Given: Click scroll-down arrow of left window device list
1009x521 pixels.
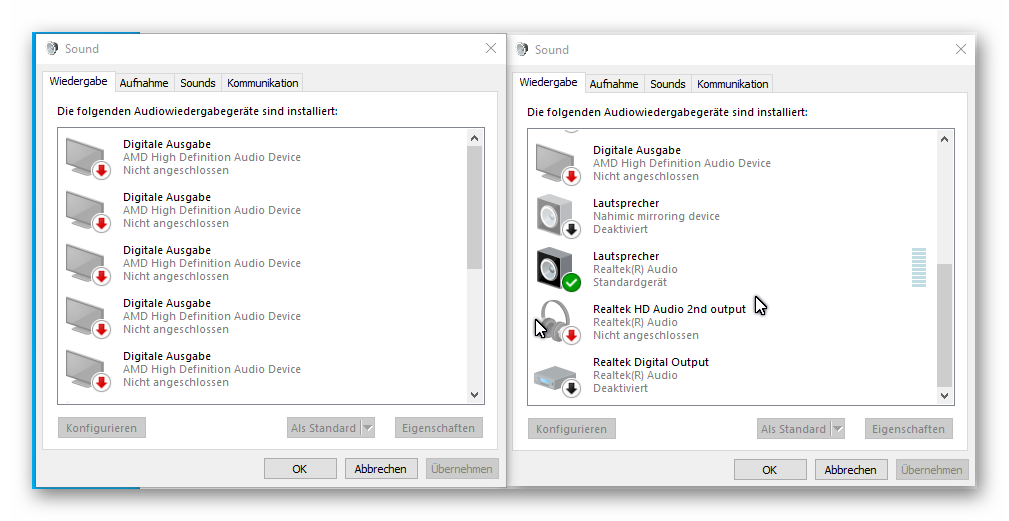Looking at the screenshot, I should coord(474,395).
